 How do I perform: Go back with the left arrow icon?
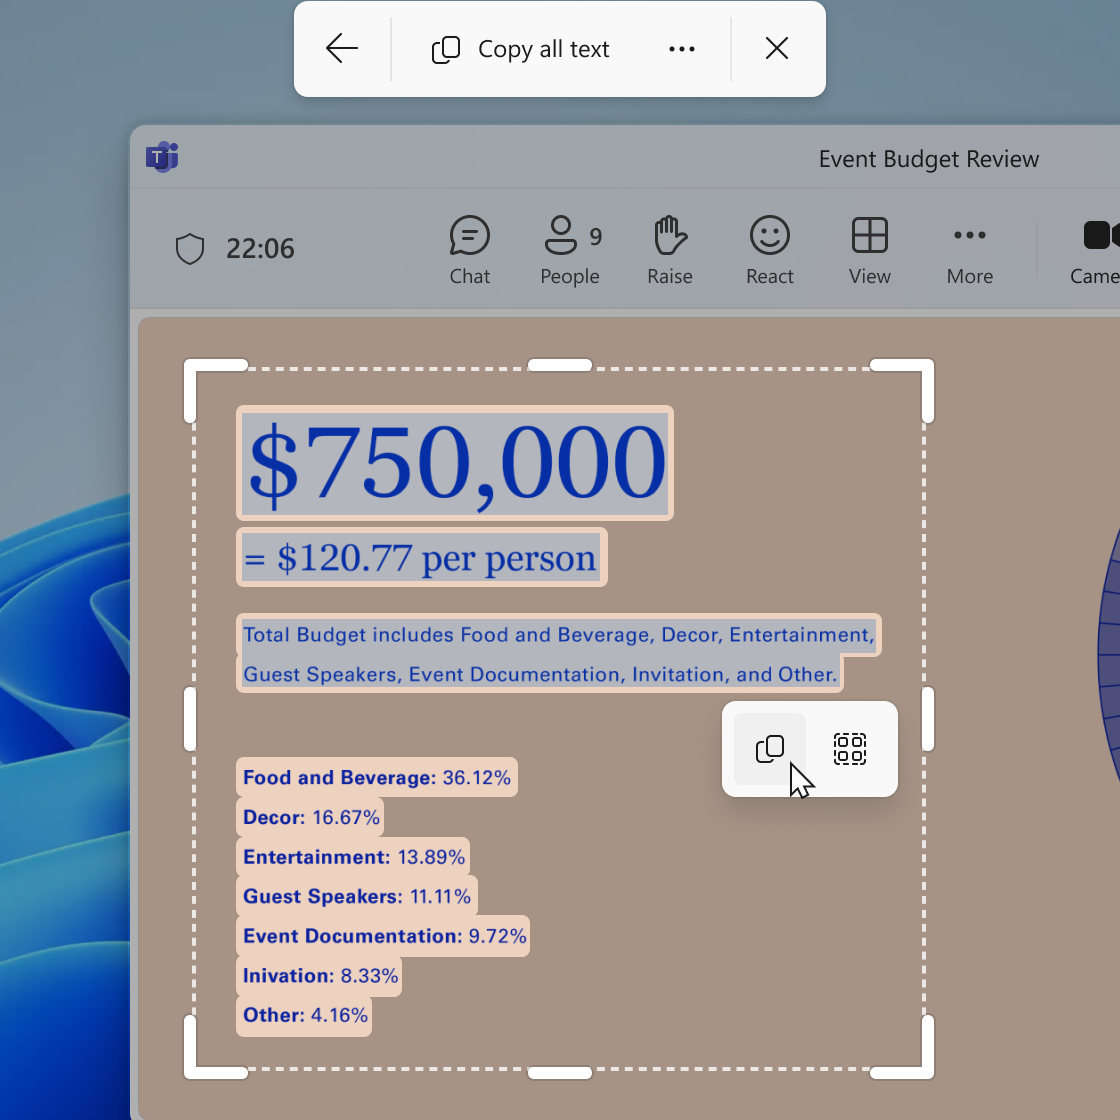(341, 49)
